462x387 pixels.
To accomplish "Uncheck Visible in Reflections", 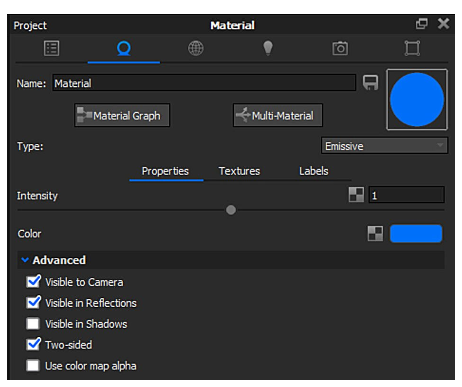I will 33,303.
